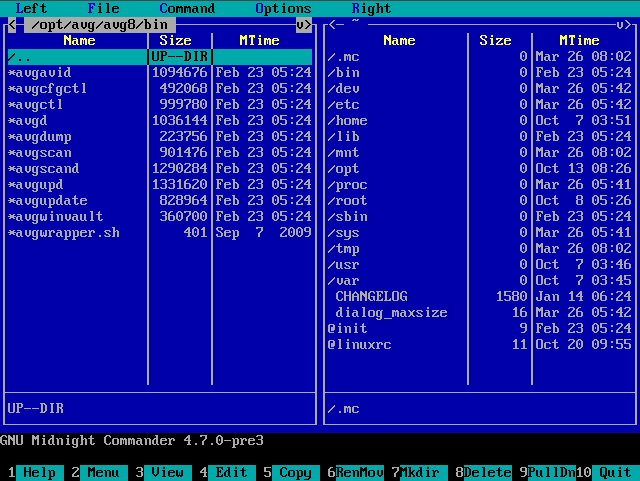Select the /home directory
640x481 pixels.
(x=480, y=120)
